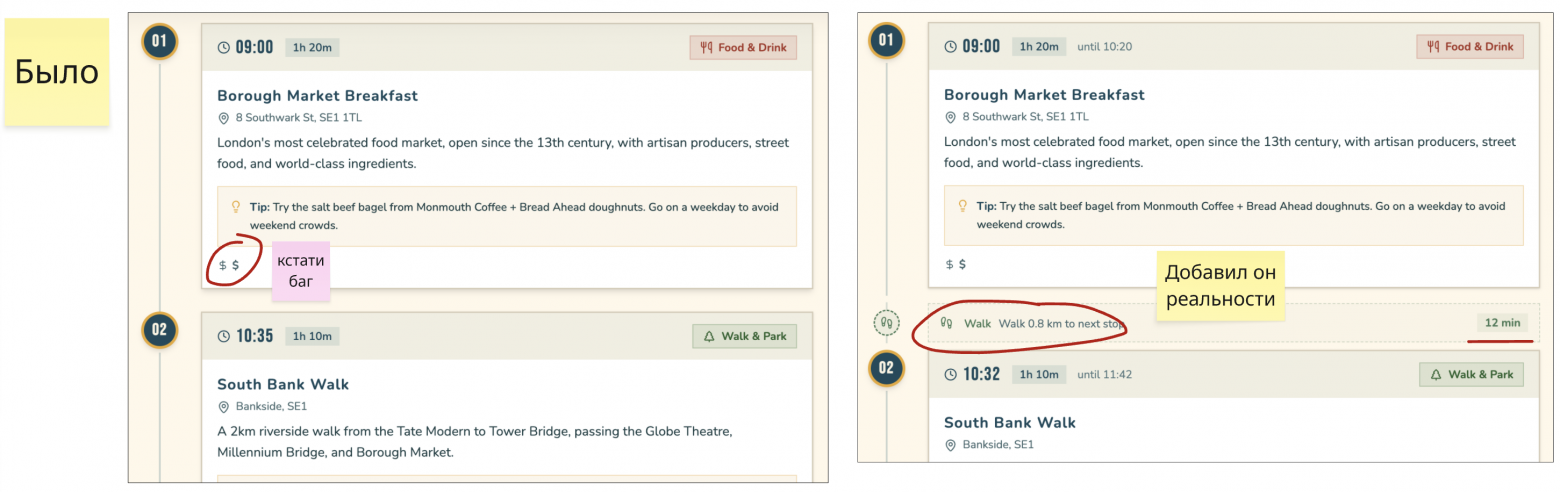Click the footsteps icon inside the Walk row
The width and height of the screenshot is (1560, 492).
tap(947, 323)
